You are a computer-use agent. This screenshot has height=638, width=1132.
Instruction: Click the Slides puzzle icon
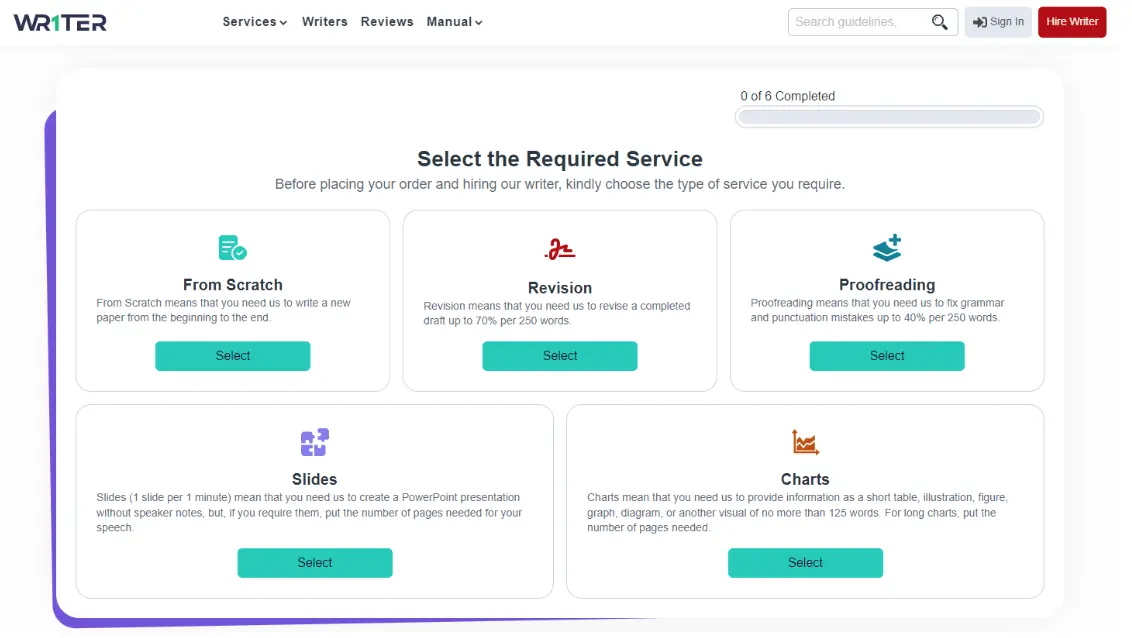[315, 442]
